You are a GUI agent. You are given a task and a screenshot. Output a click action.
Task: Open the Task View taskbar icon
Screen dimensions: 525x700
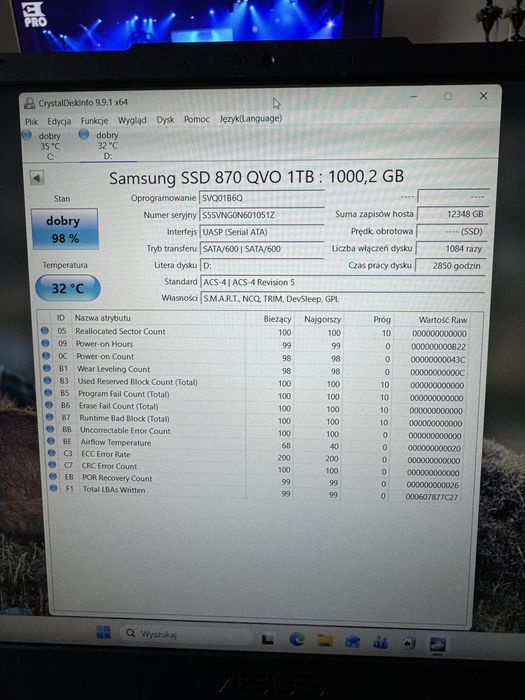pos(267,640)
